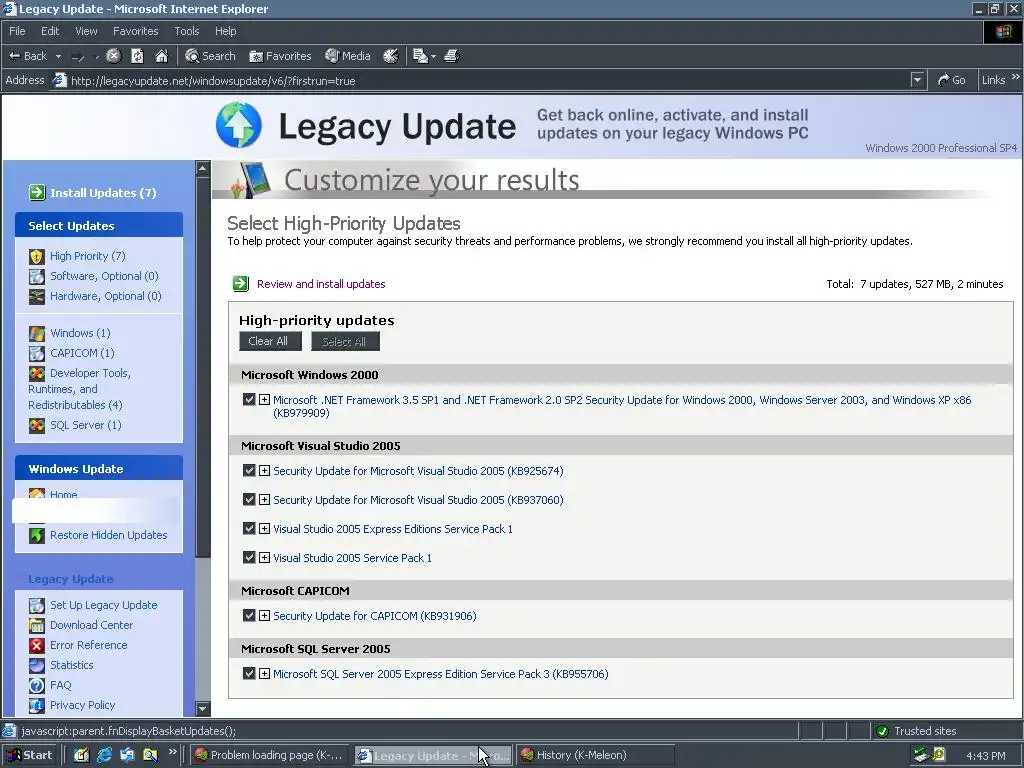Open the Back button history dropdown
The height and width of the screenshot is (768, 1024).
(x=58, y=56)
